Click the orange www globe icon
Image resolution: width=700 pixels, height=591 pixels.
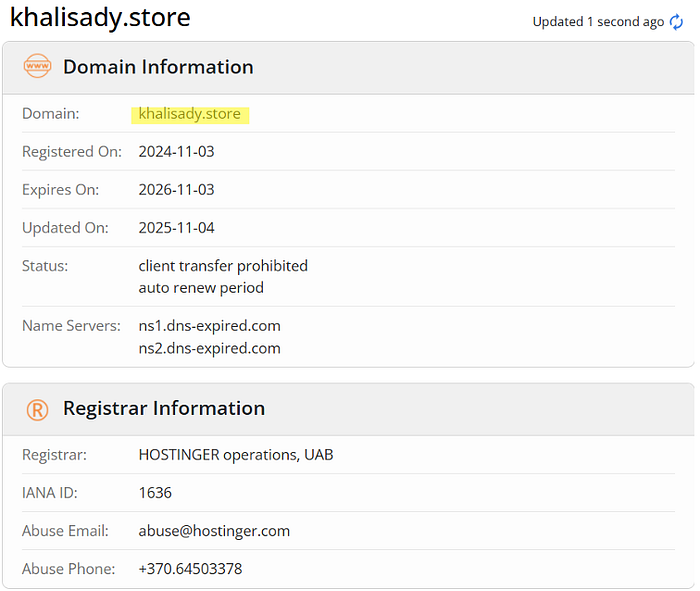click(38, 66)
